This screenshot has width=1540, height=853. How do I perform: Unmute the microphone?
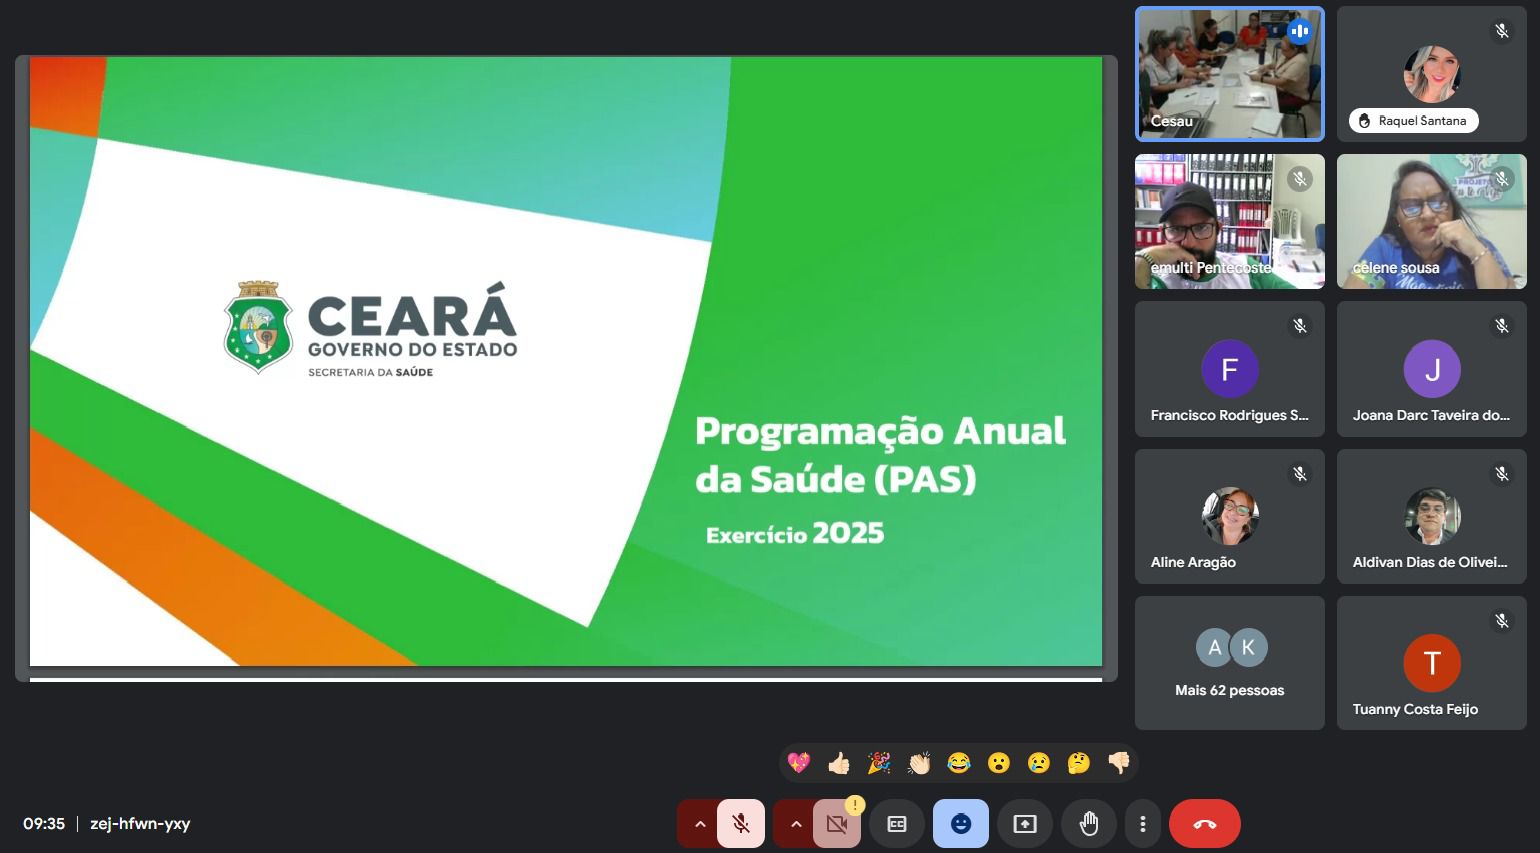click(x=741, y=824)
